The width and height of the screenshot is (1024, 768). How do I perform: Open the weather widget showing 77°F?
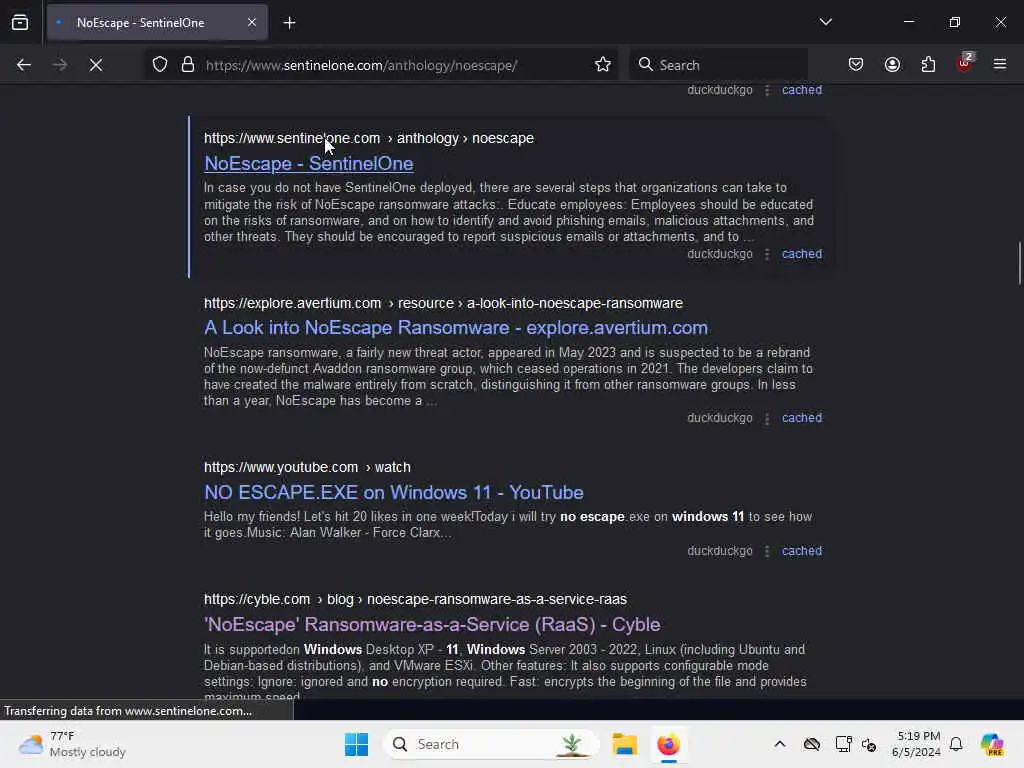point(72,744)
